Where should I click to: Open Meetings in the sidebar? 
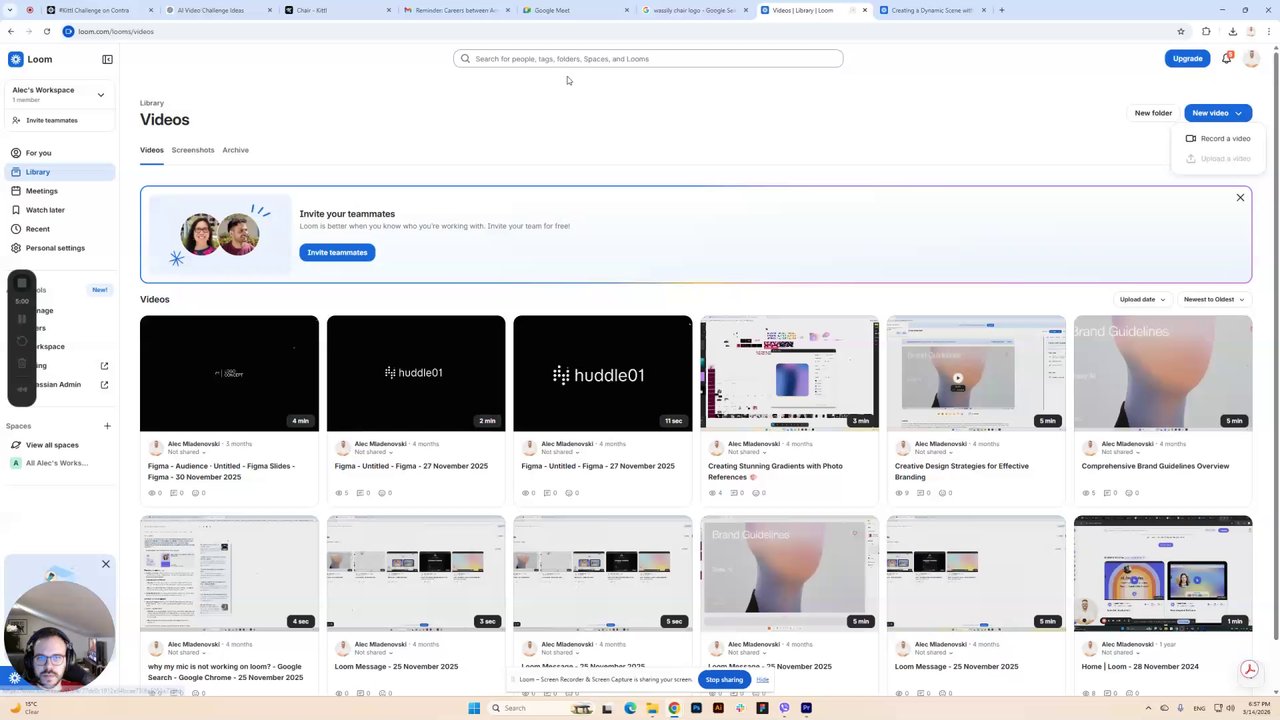coord(59,191)
